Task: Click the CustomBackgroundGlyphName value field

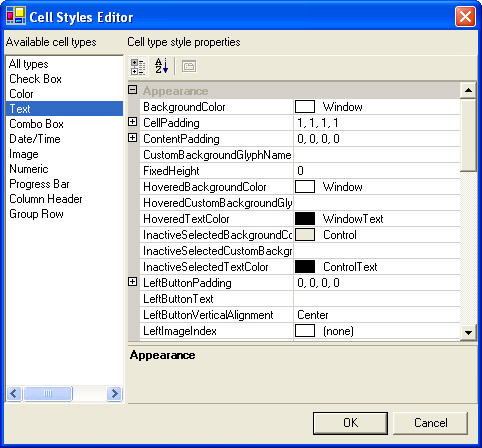Action: tap(377, 155)
